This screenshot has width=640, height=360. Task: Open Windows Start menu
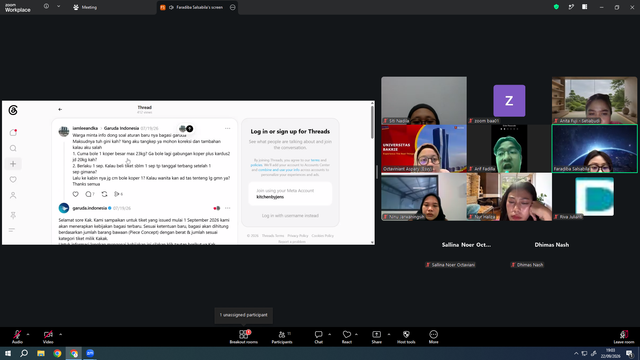8,353
